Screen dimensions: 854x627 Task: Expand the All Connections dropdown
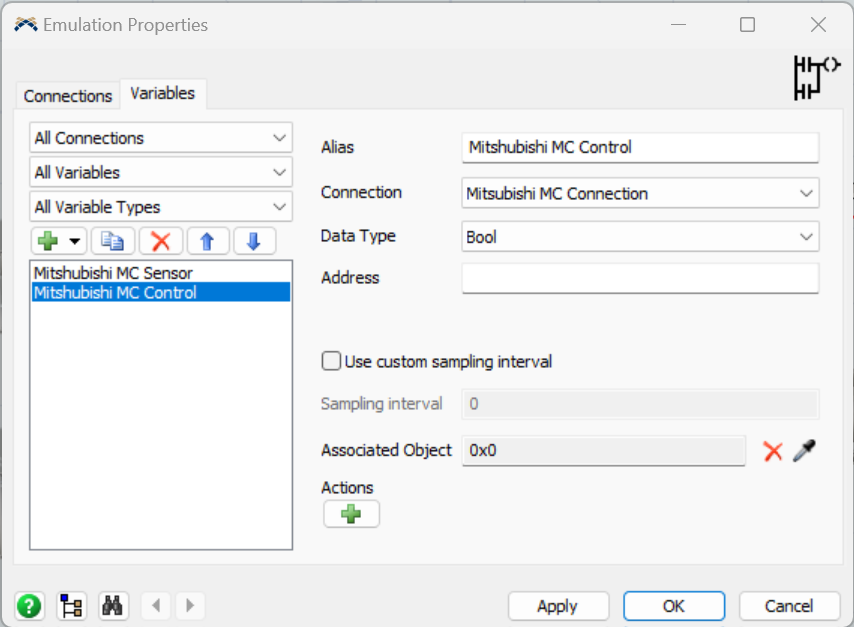[x=160, y=138]
